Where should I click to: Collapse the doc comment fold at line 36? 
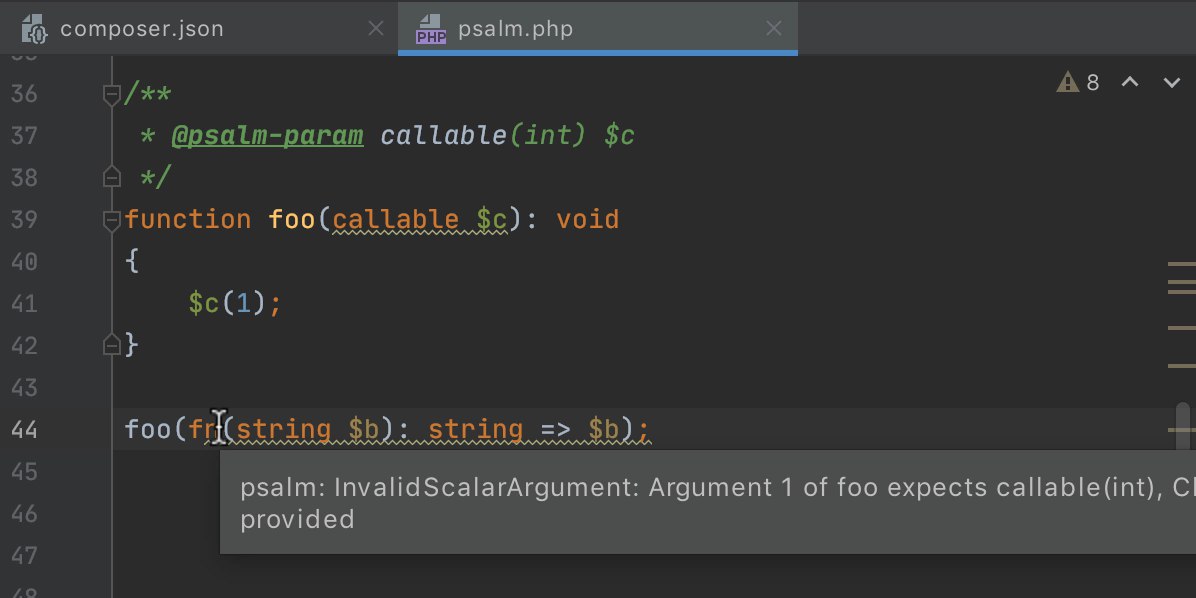[111, 94]
